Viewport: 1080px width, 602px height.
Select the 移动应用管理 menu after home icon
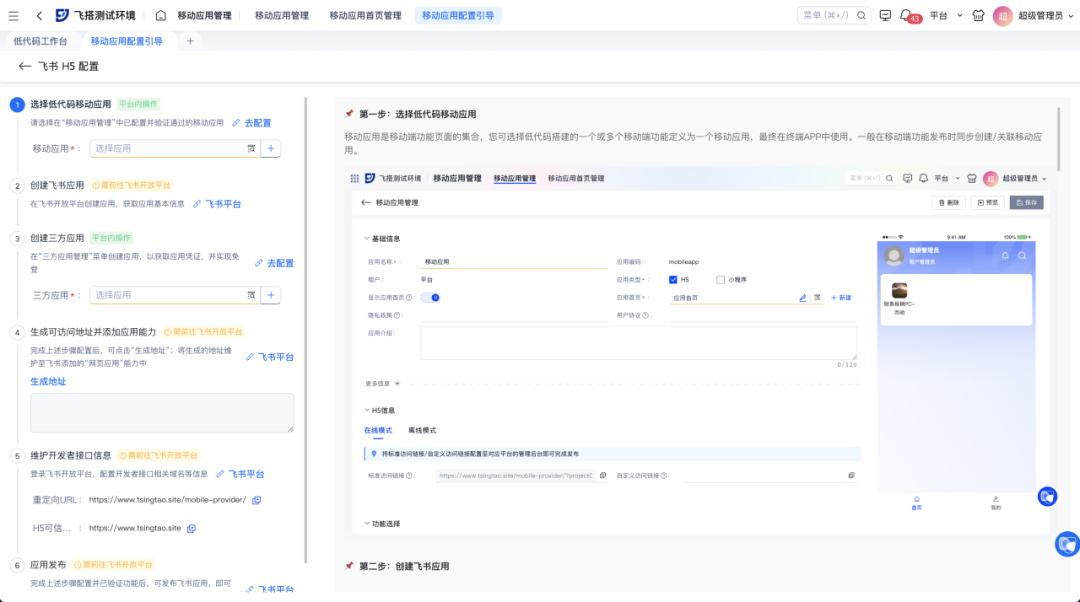205,15
